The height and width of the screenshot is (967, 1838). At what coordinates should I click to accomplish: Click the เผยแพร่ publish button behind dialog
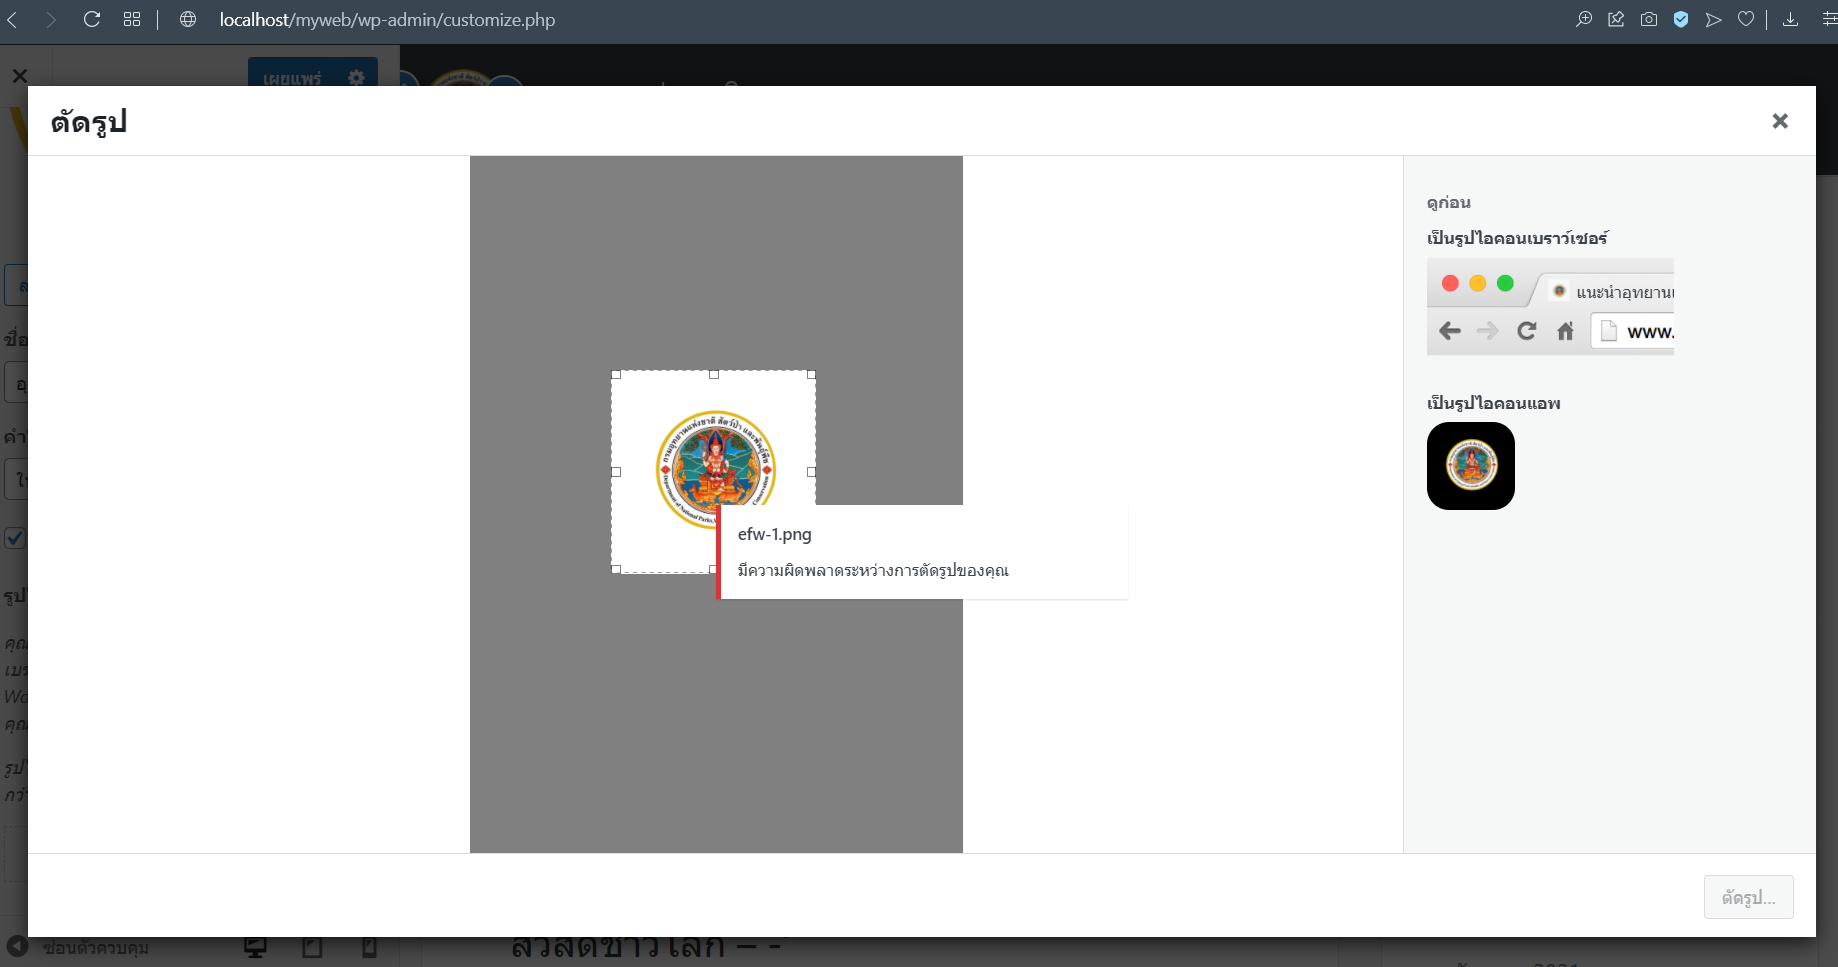point(292,77)
